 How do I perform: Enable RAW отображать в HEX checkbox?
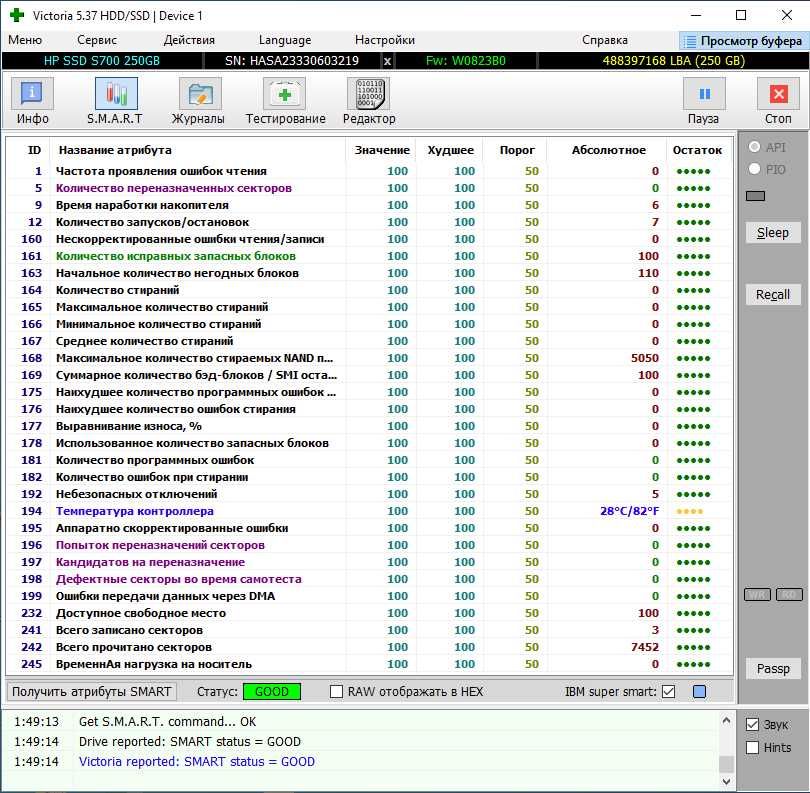336,691
